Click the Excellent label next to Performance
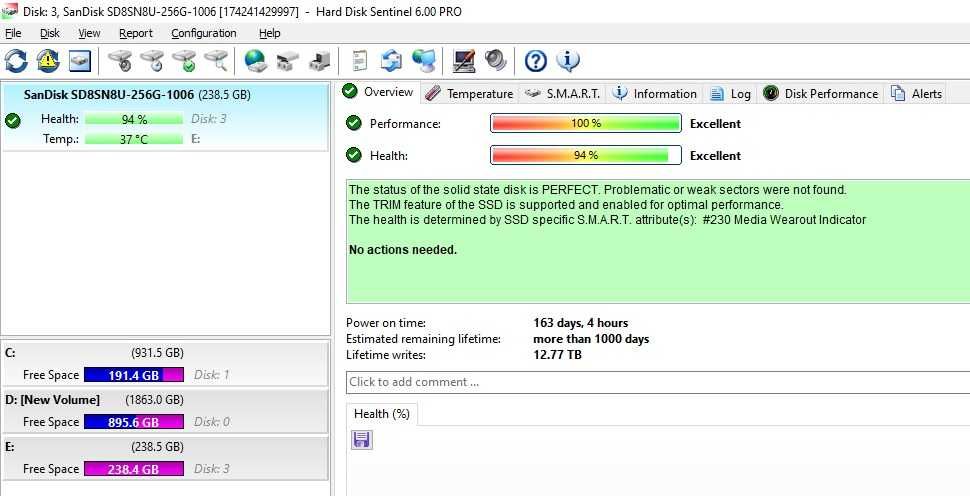The height and width of the screenshot is (496, 970). (715, 124)
